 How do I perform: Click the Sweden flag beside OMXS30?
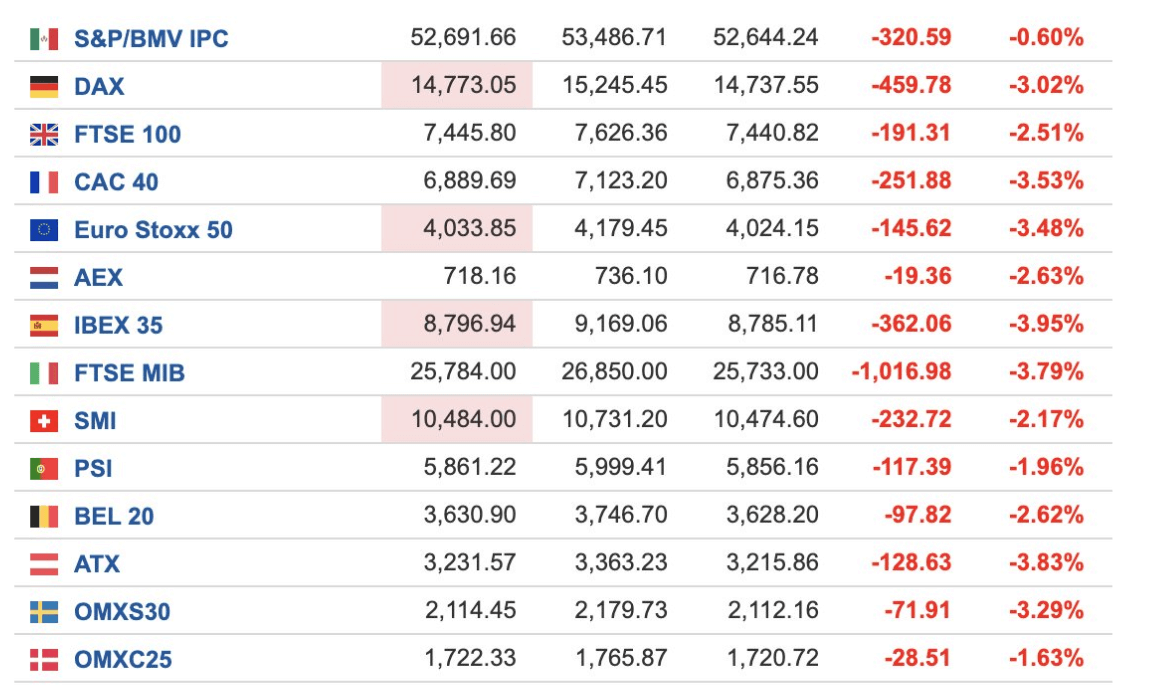[44, 612]
